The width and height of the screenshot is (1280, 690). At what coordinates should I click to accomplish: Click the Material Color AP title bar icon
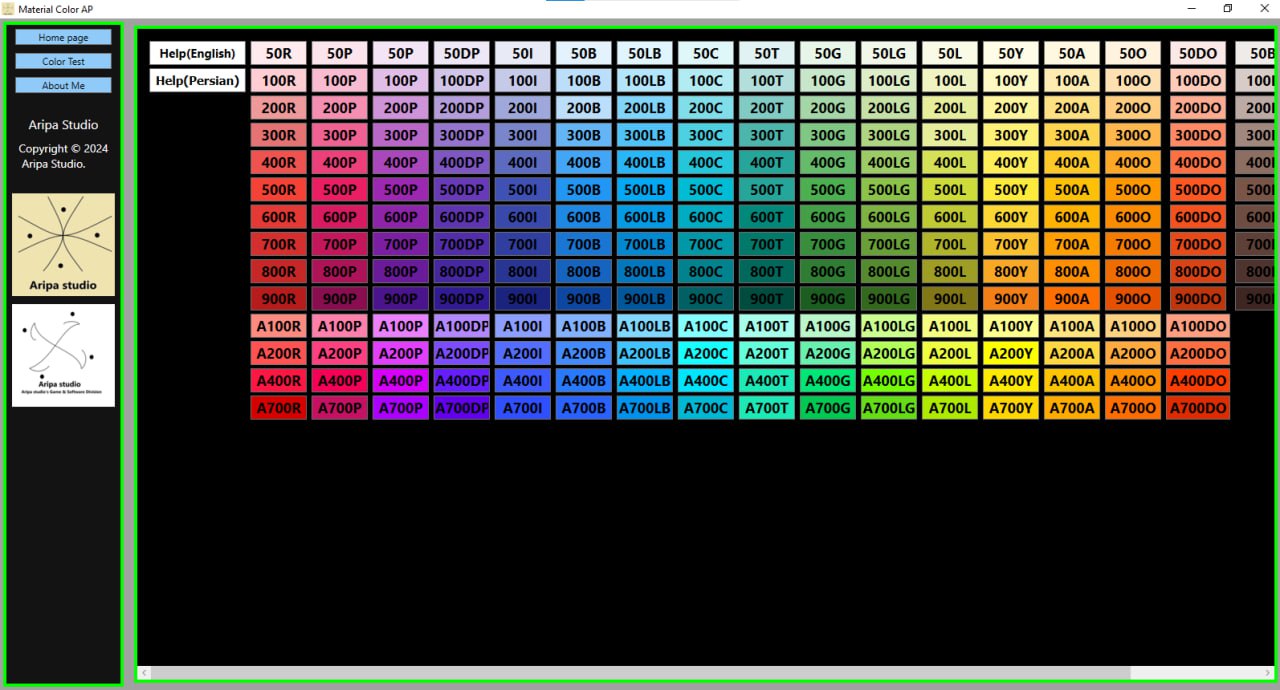[8, 8]
